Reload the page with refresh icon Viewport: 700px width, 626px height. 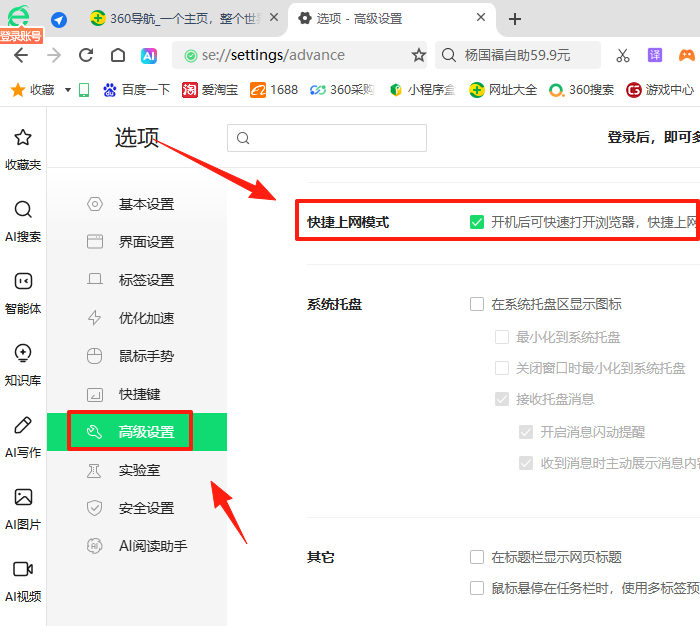point(86,55)
